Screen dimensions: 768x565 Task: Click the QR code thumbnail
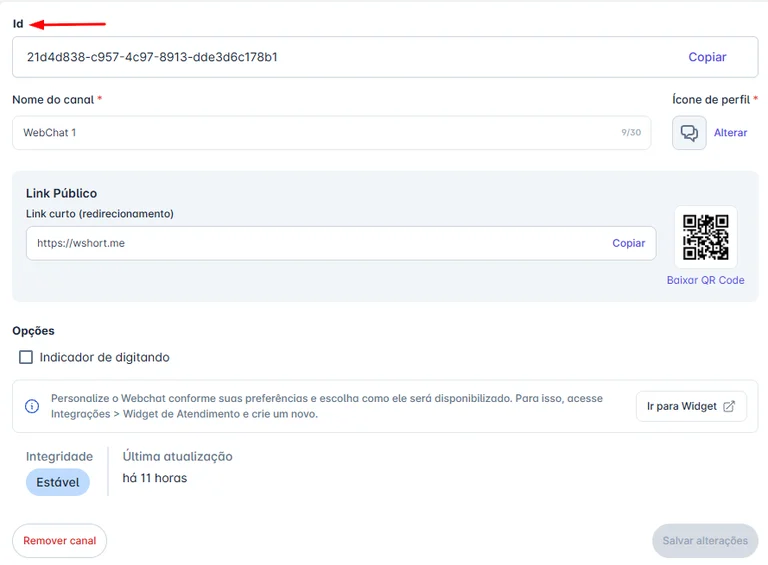click(705, 237)
